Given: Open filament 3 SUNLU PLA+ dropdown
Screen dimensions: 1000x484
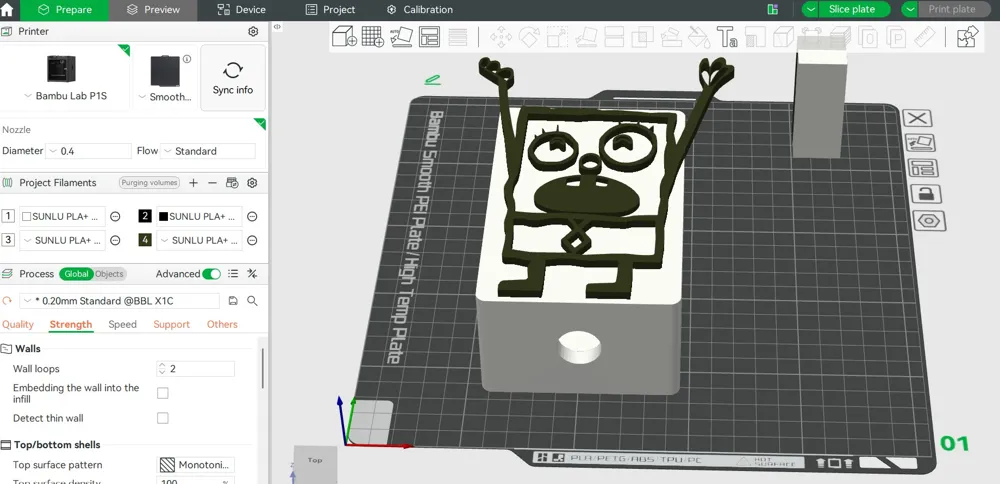Looking at the screenshot, I should pyautogui.click(x=62, y=240).
